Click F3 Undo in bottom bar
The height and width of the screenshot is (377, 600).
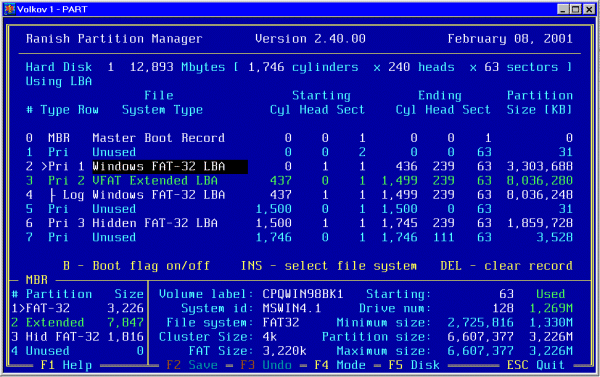[266, 365]
